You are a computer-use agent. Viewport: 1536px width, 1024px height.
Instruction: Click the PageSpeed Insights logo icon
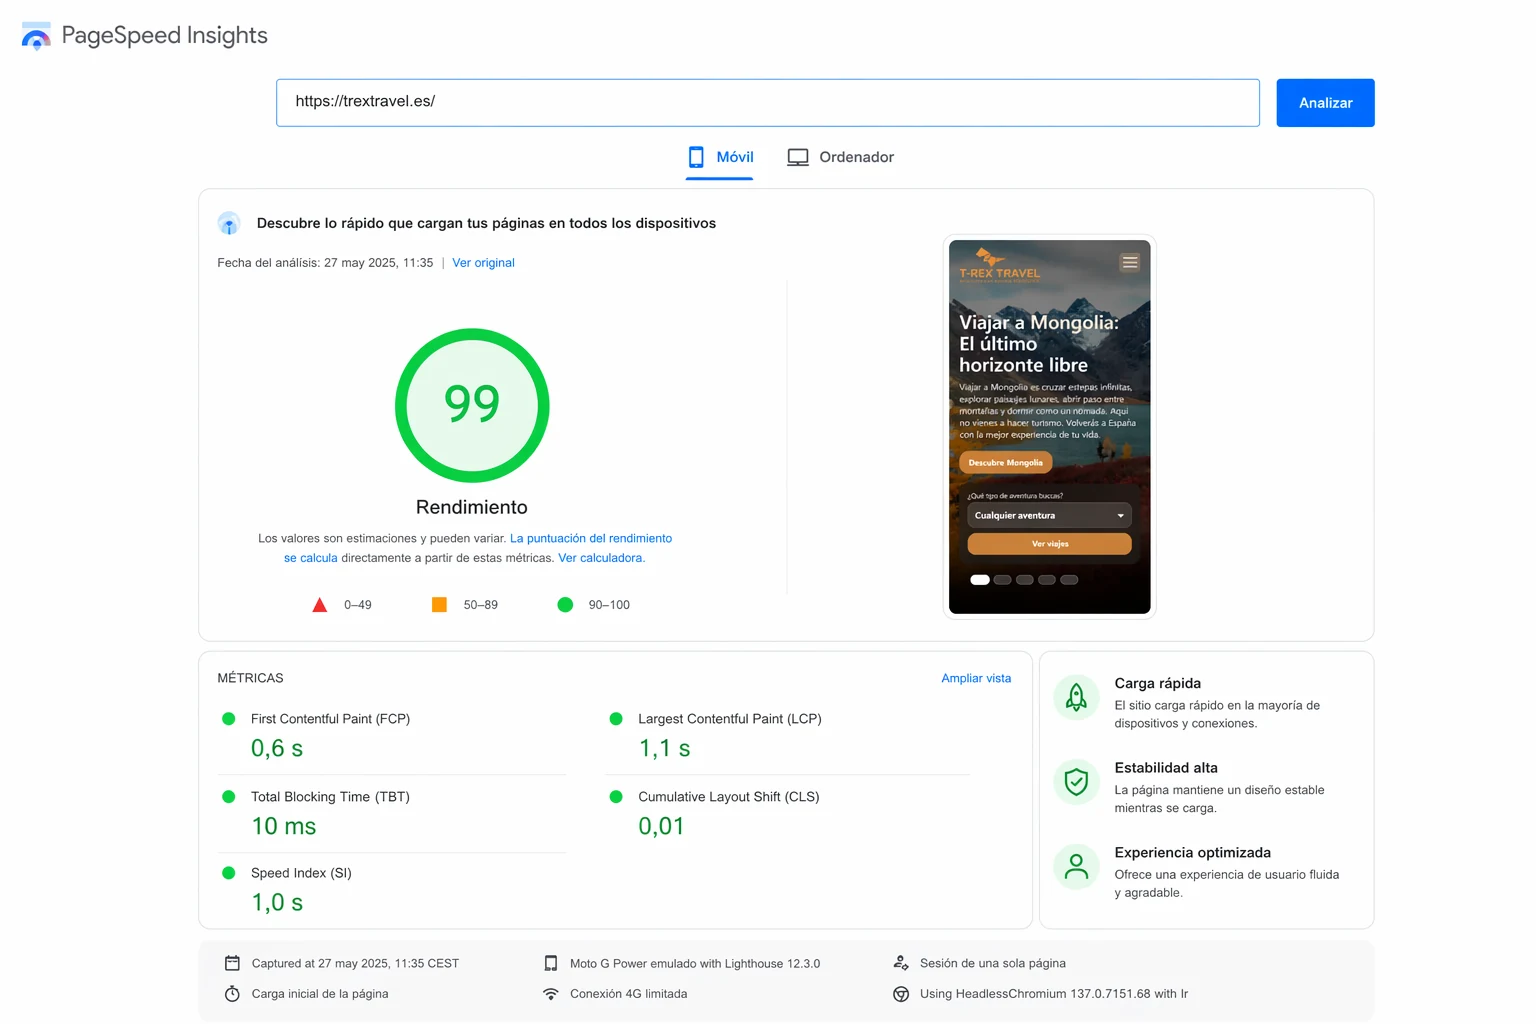point(36,36)
